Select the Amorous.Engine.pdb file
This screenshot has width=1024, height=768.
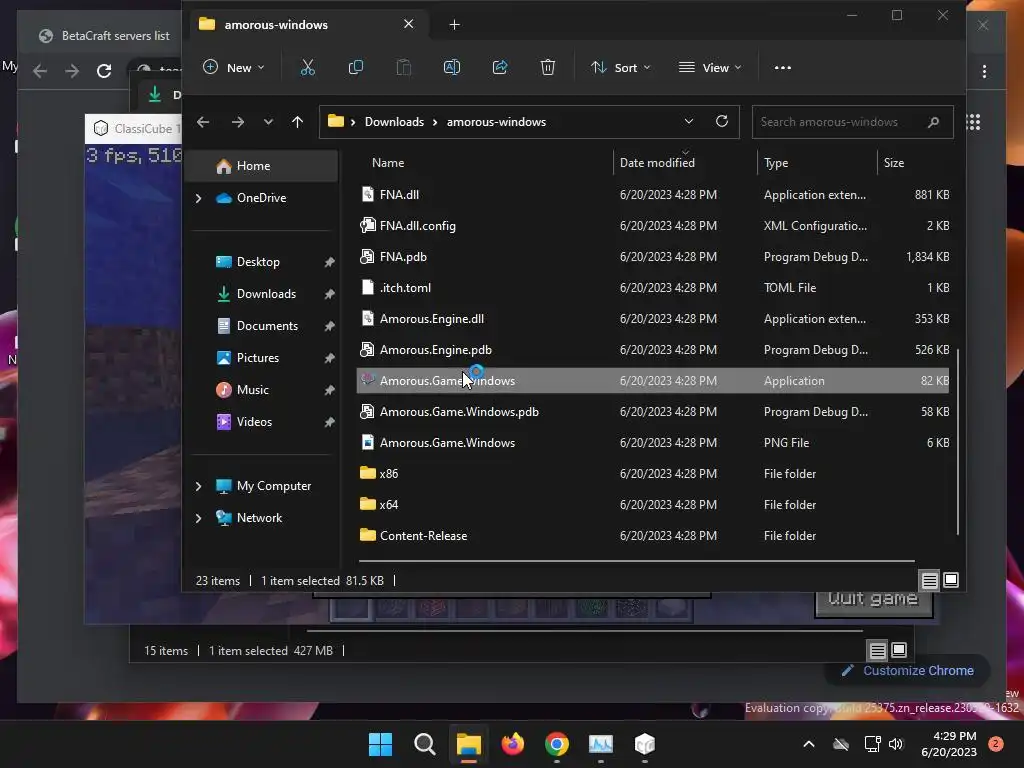click(653, 350)
